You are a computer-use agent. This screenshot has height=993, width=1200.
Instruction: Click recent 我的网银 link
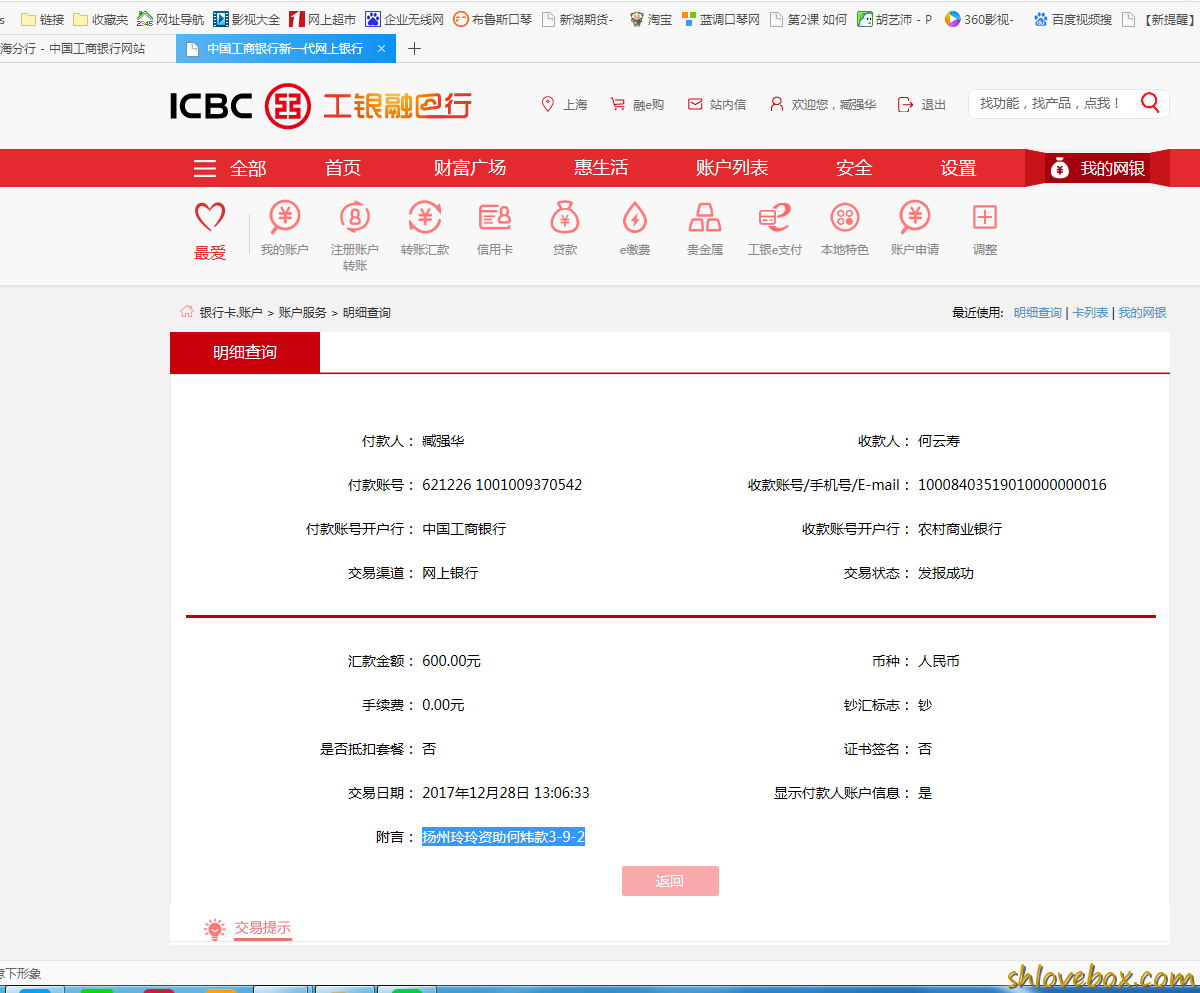coord(1142,313)
